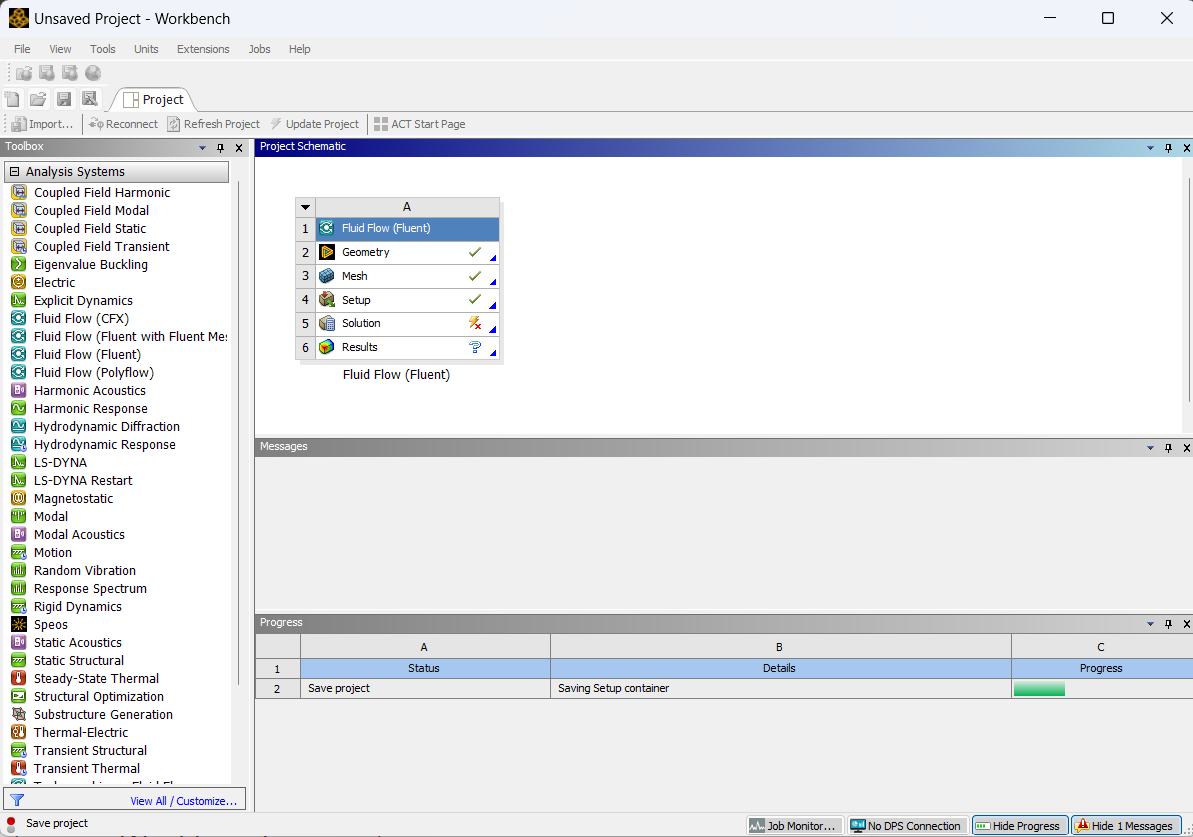The image size is (1193, 837).
Task: Open the Jobs menu
Action: (259, 49)
